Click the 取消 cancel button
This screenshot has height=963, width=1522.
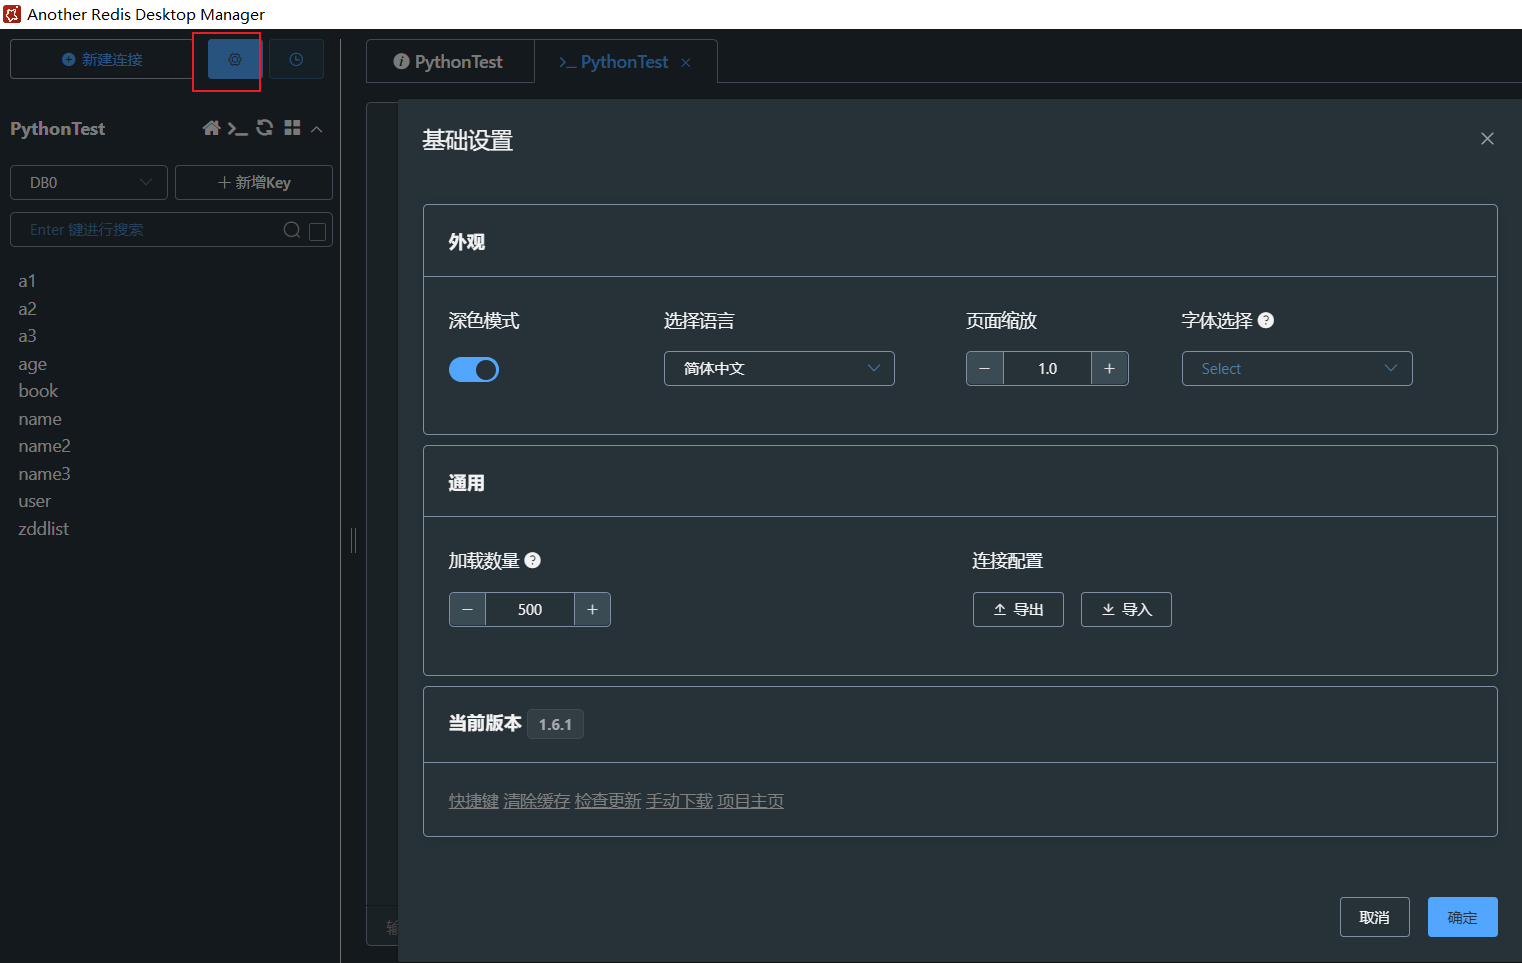[x=1375, y=917]
